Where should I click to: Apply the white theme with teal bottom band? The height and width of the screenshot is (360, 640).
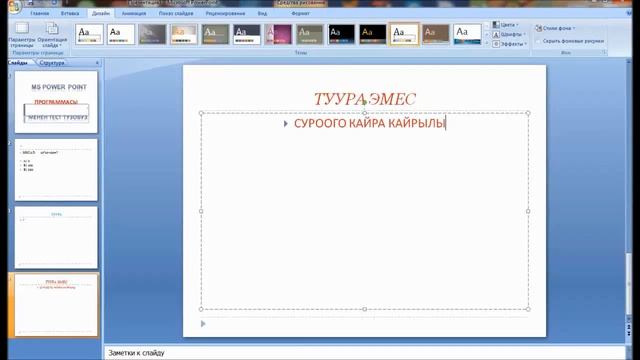click(x=467, y=34)
